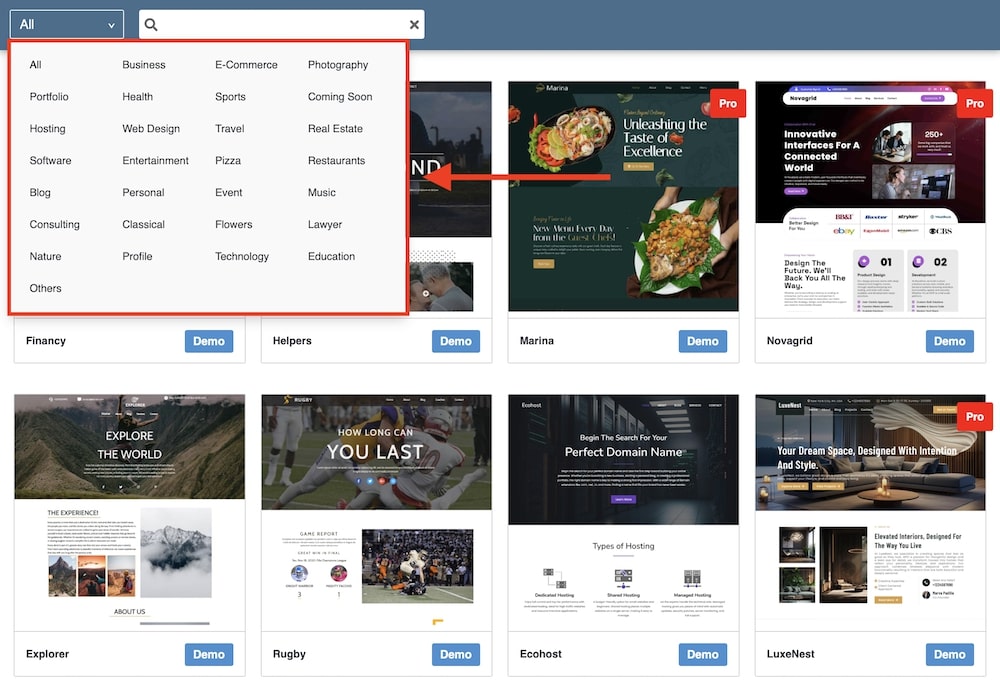The image size is (1000, 682).
Task: Click the Pro badge on Novagrid template
Action: tap(974, 103)
